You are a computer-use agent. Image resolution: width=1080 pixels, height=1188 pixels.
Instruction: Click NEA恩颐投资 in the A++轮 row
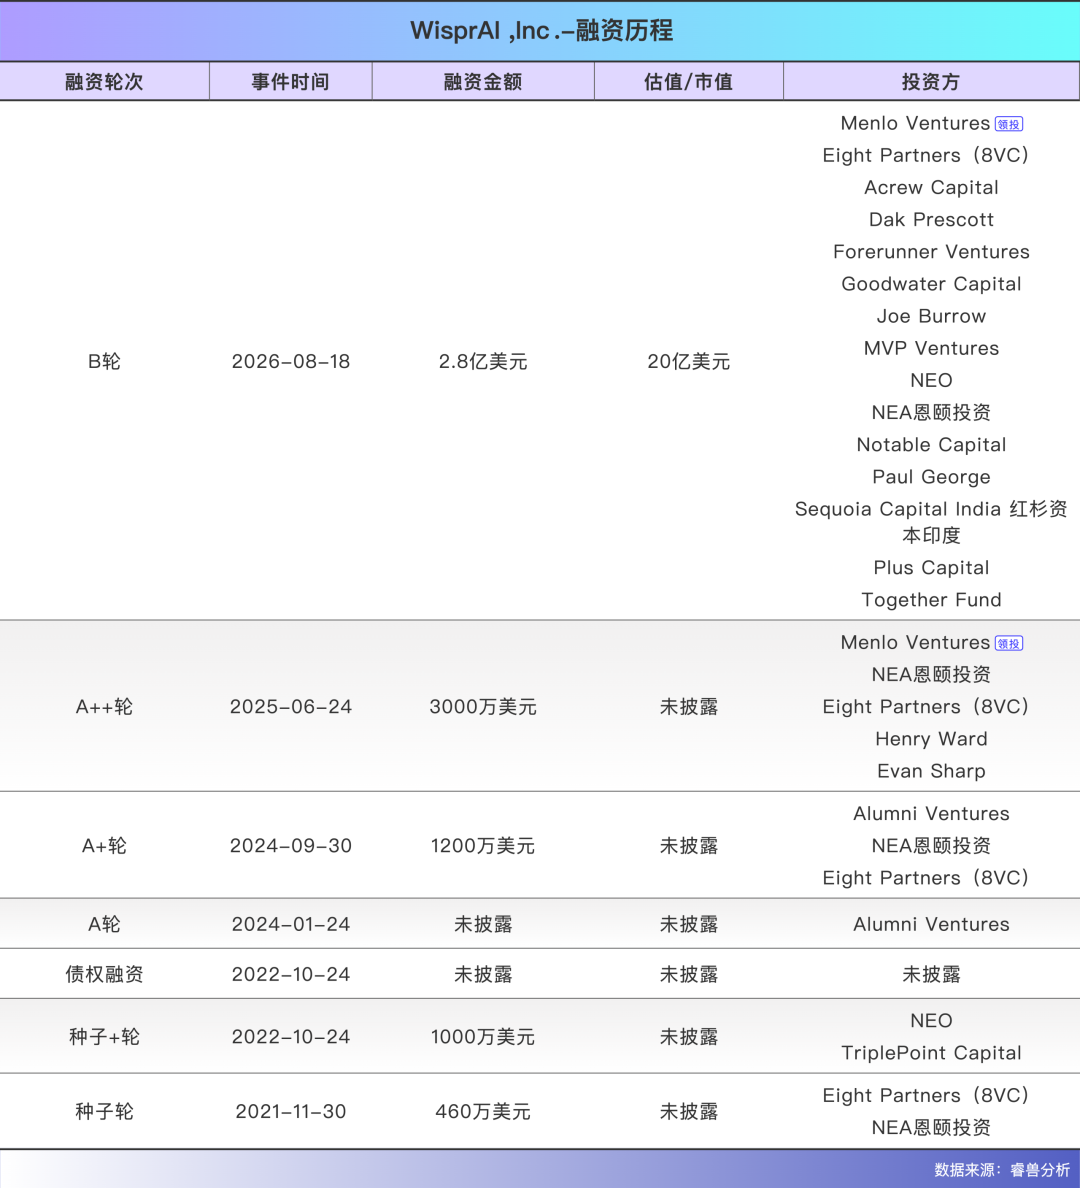(931, 675)
